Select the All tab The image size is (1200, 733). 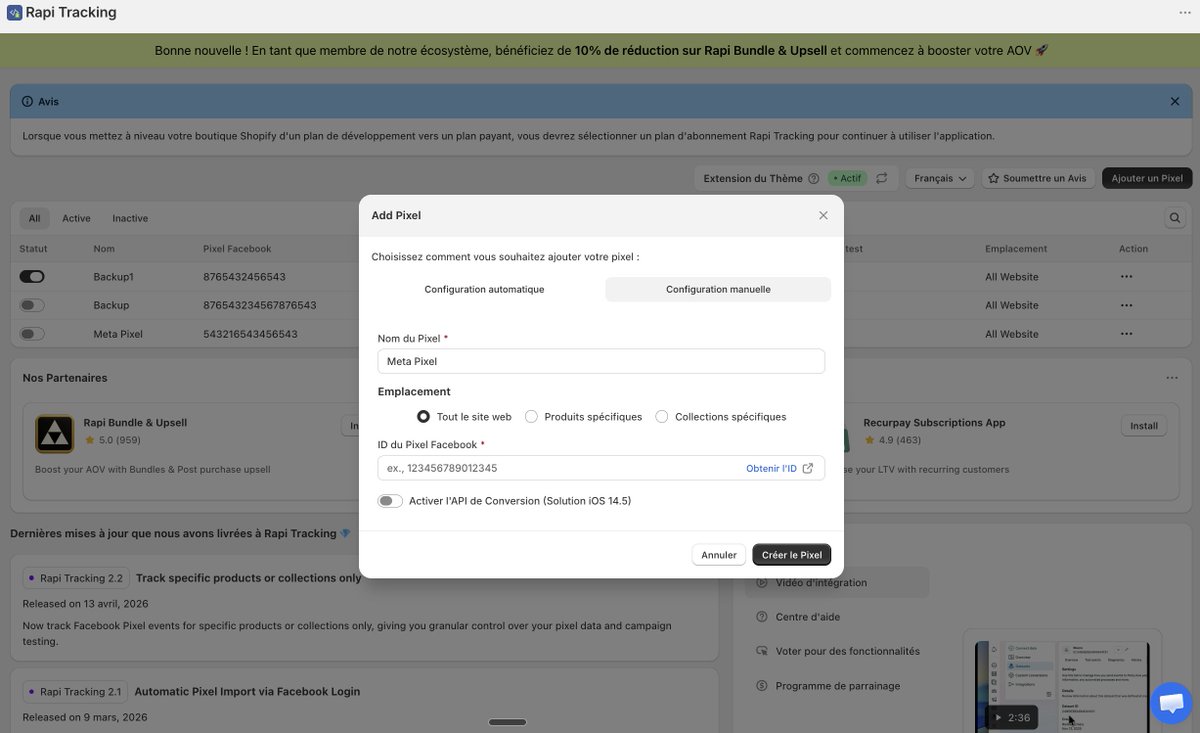(35, 218)
